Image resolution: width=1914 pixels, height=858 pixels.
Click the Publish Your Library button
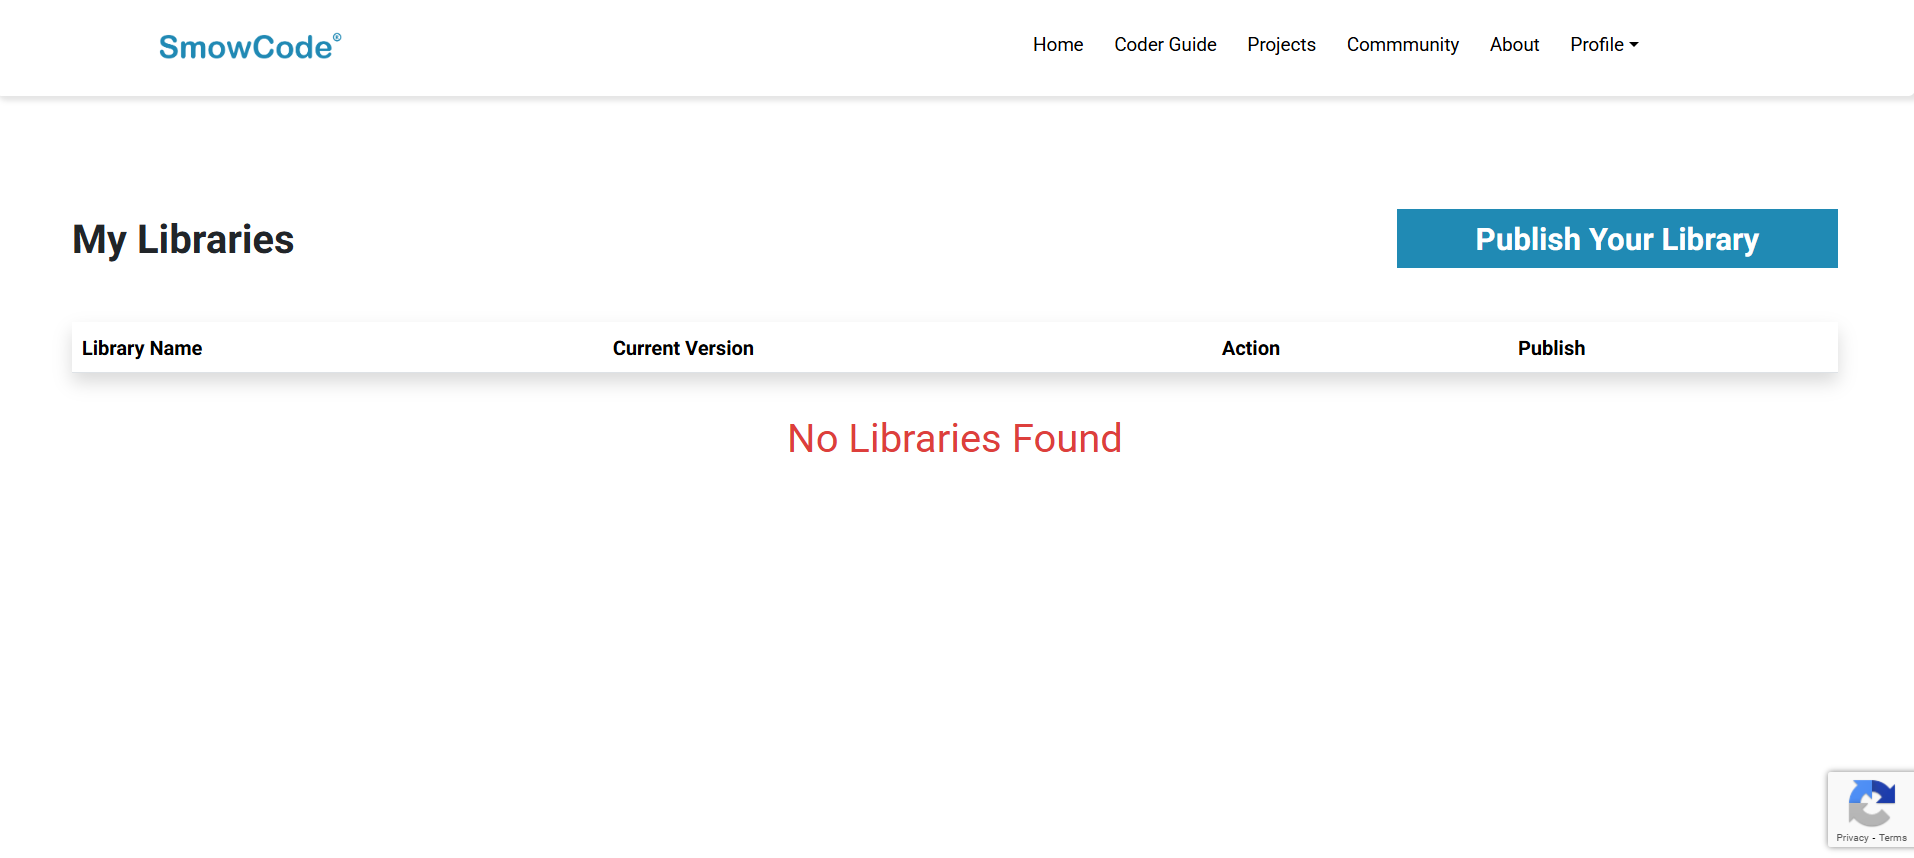(1617, 239)
